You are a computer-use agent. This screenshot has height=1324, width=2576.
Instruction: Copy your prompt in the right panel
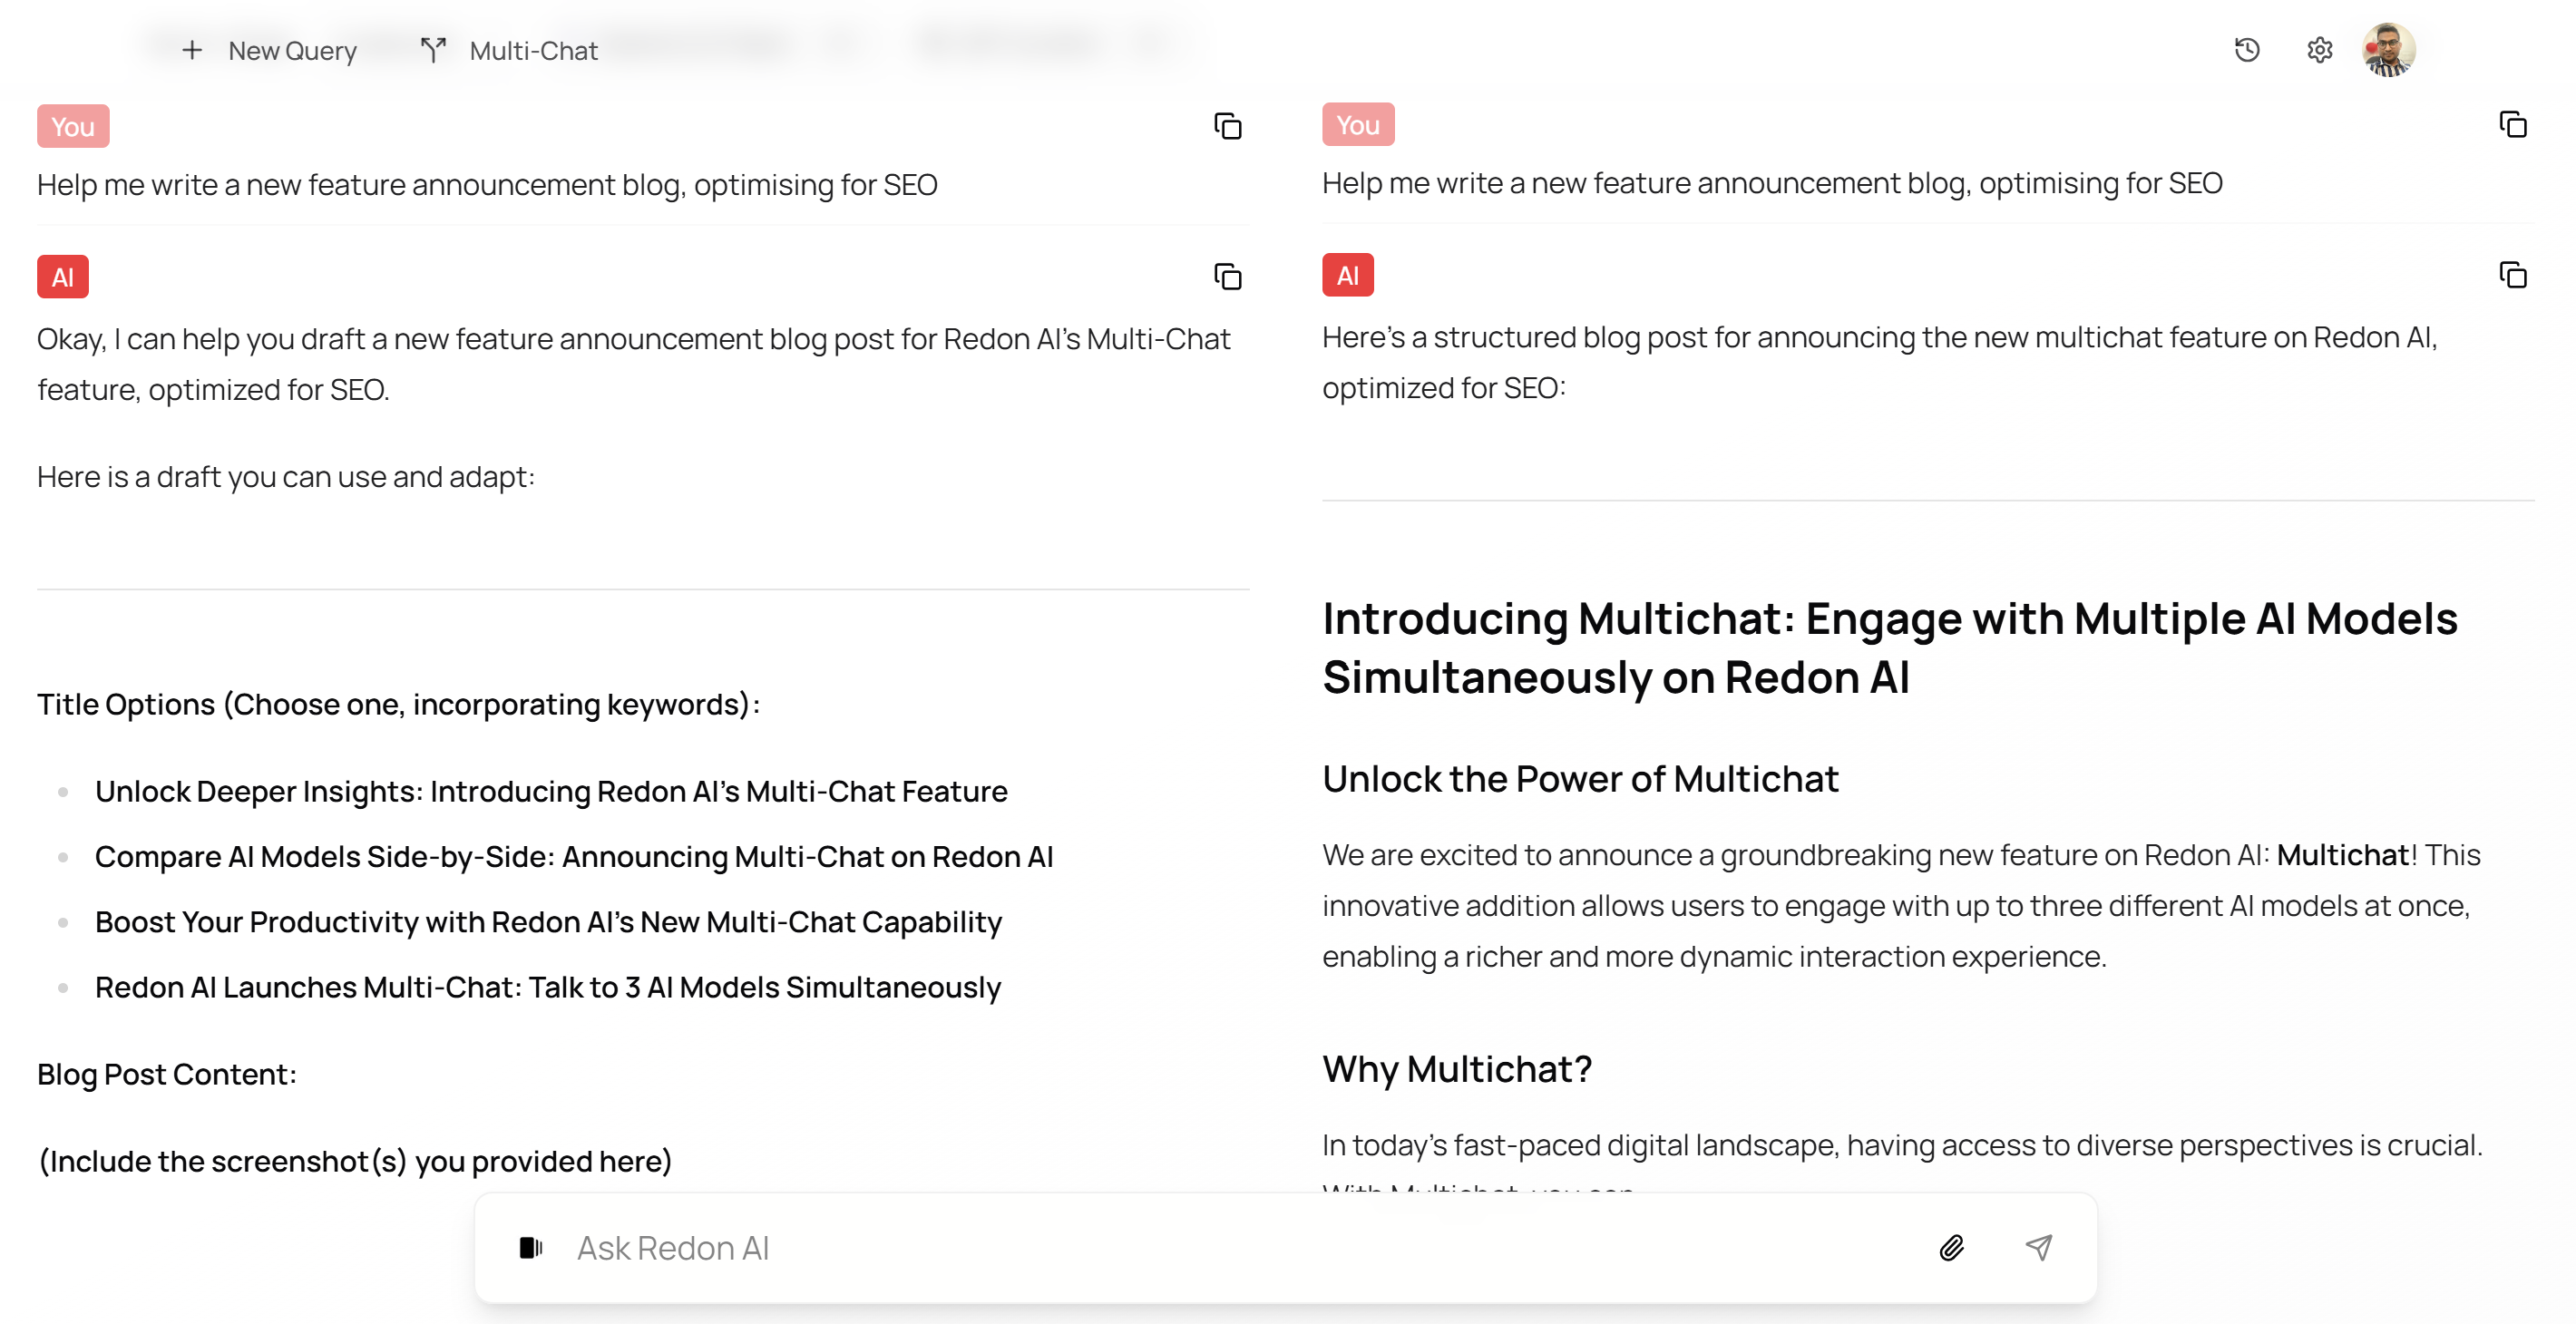pos(2514,124)
